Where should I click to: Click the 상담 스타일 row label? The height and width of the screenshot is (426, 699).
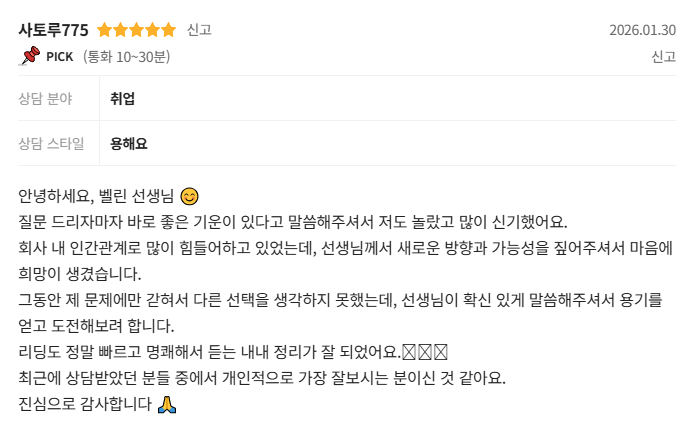(51, 143)
